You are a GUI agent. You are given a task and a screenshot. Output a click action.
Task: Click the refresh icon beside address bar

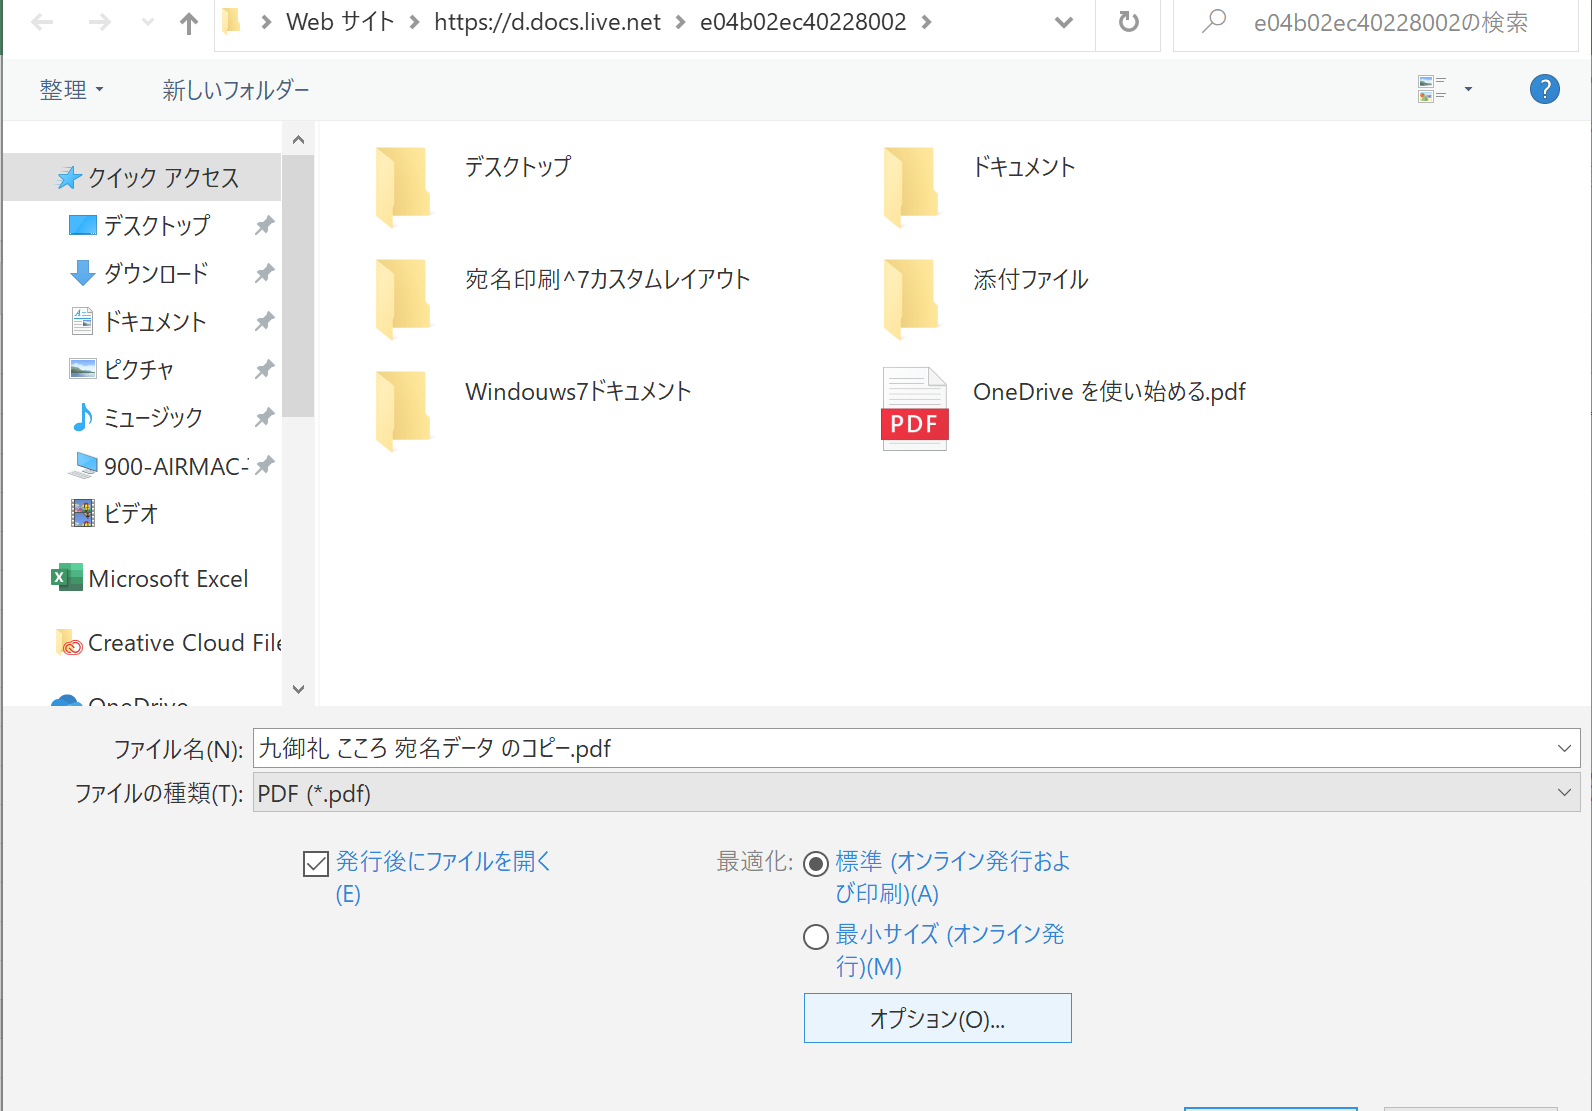pyautogui.click(x=1128, y=22)
